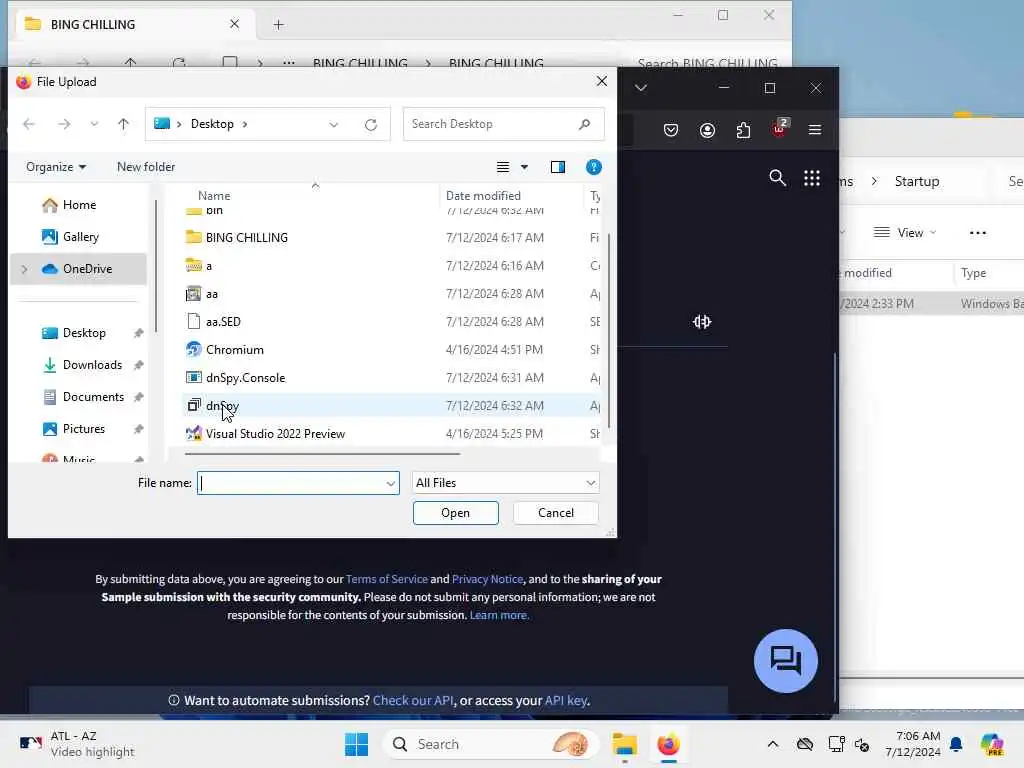Refresh the Desktop folder listing
Viewport: 1024px width, 768px height.
[x=371, y=124]
